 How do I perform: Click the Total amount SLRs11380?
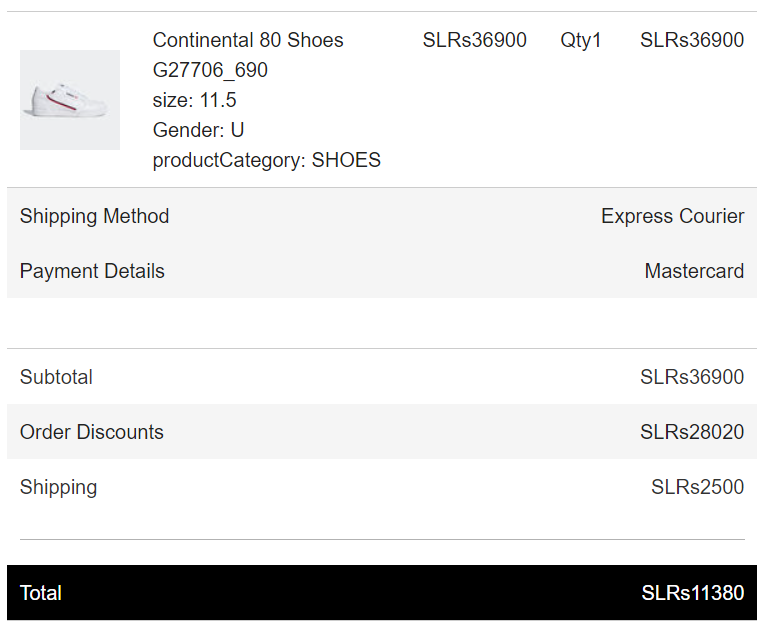click(693, 593)
